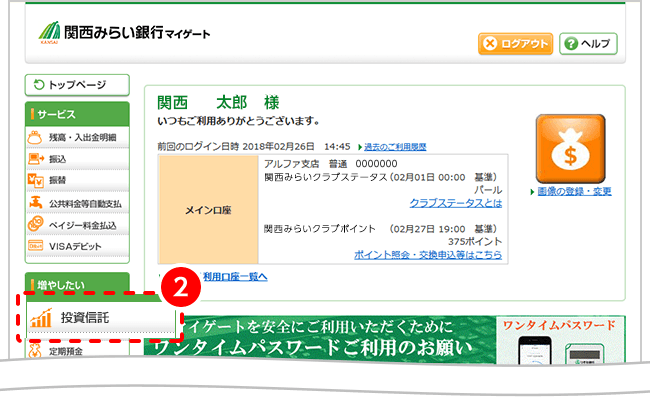This screenshot has width=650, height=397.
Task: Open 画像の登録・変更 link
Action: (574, 191)
